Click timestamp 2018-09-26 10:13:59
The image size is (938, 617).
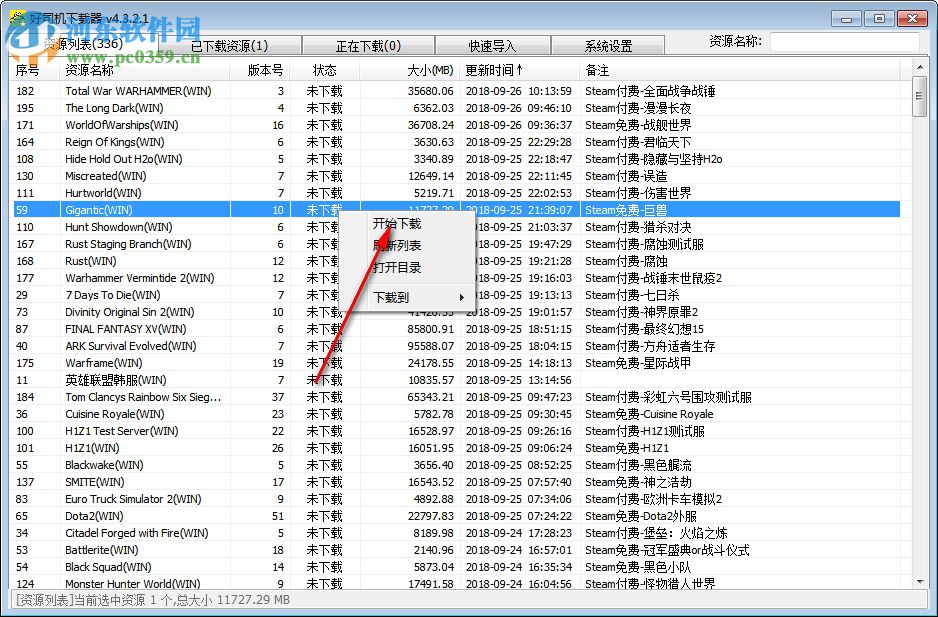(519, 91)
